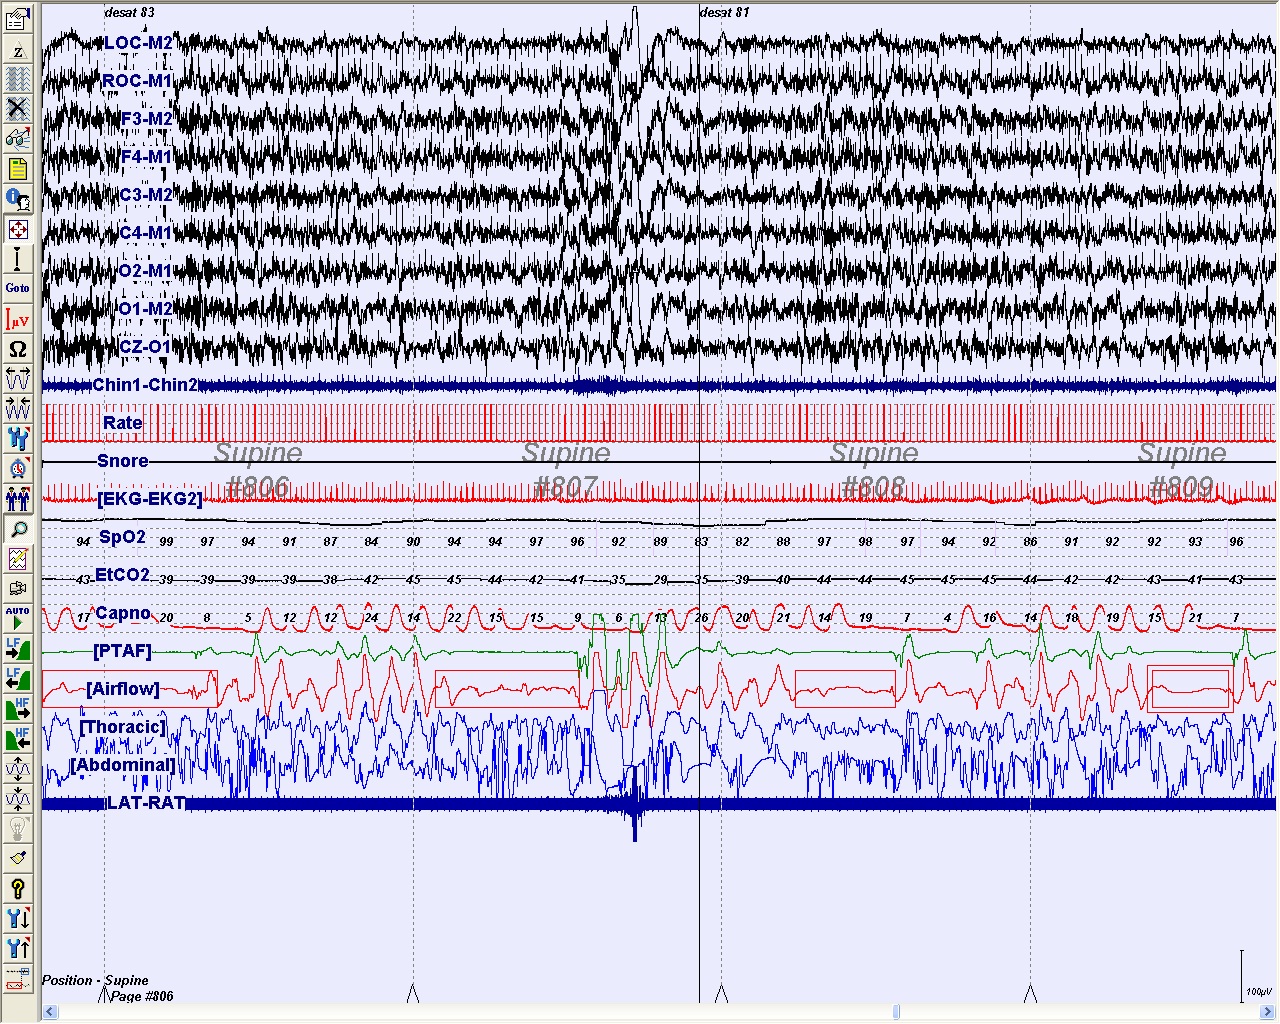Decrease the HF filter with left arrow

tap(17, 739)
